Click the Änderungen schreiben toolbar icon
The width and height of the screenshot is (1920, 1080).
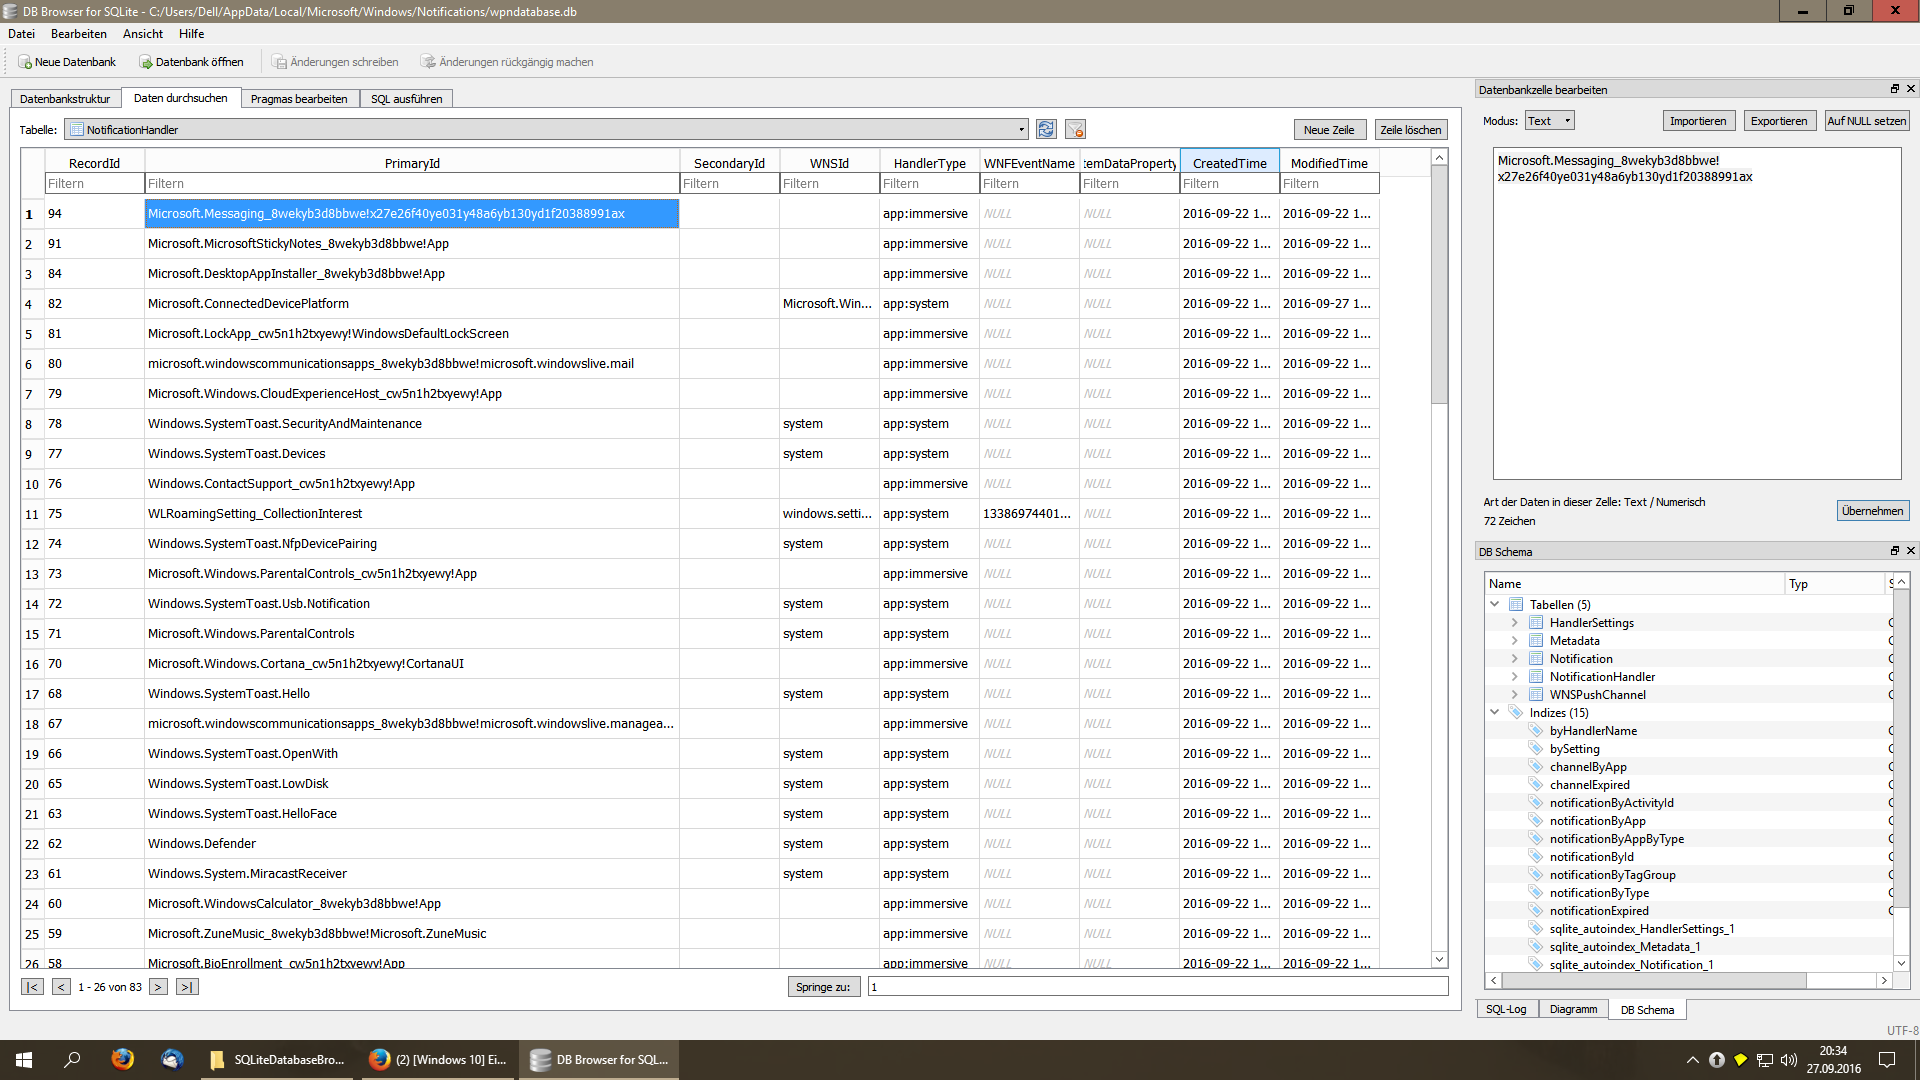[x=280, y=62]
